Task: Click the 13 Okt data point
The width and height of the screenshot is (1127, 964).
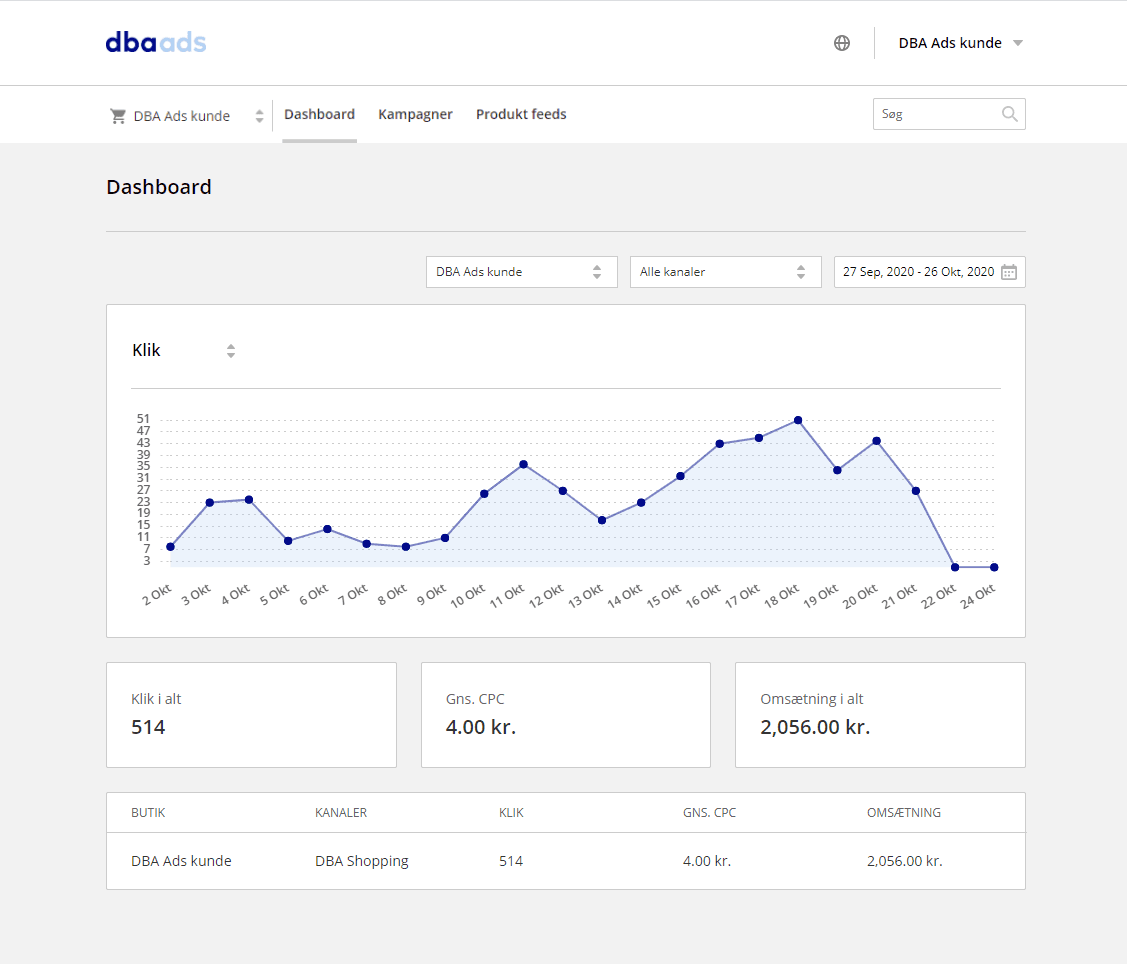Action: 602,520
